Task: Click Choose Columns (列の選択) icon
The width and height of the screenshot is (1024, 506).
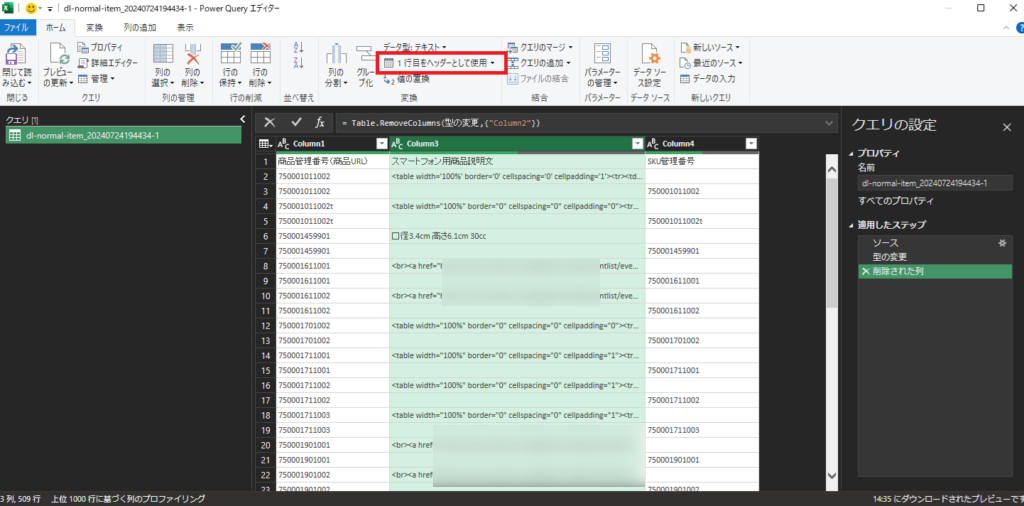Action: (x=163, y=55)
